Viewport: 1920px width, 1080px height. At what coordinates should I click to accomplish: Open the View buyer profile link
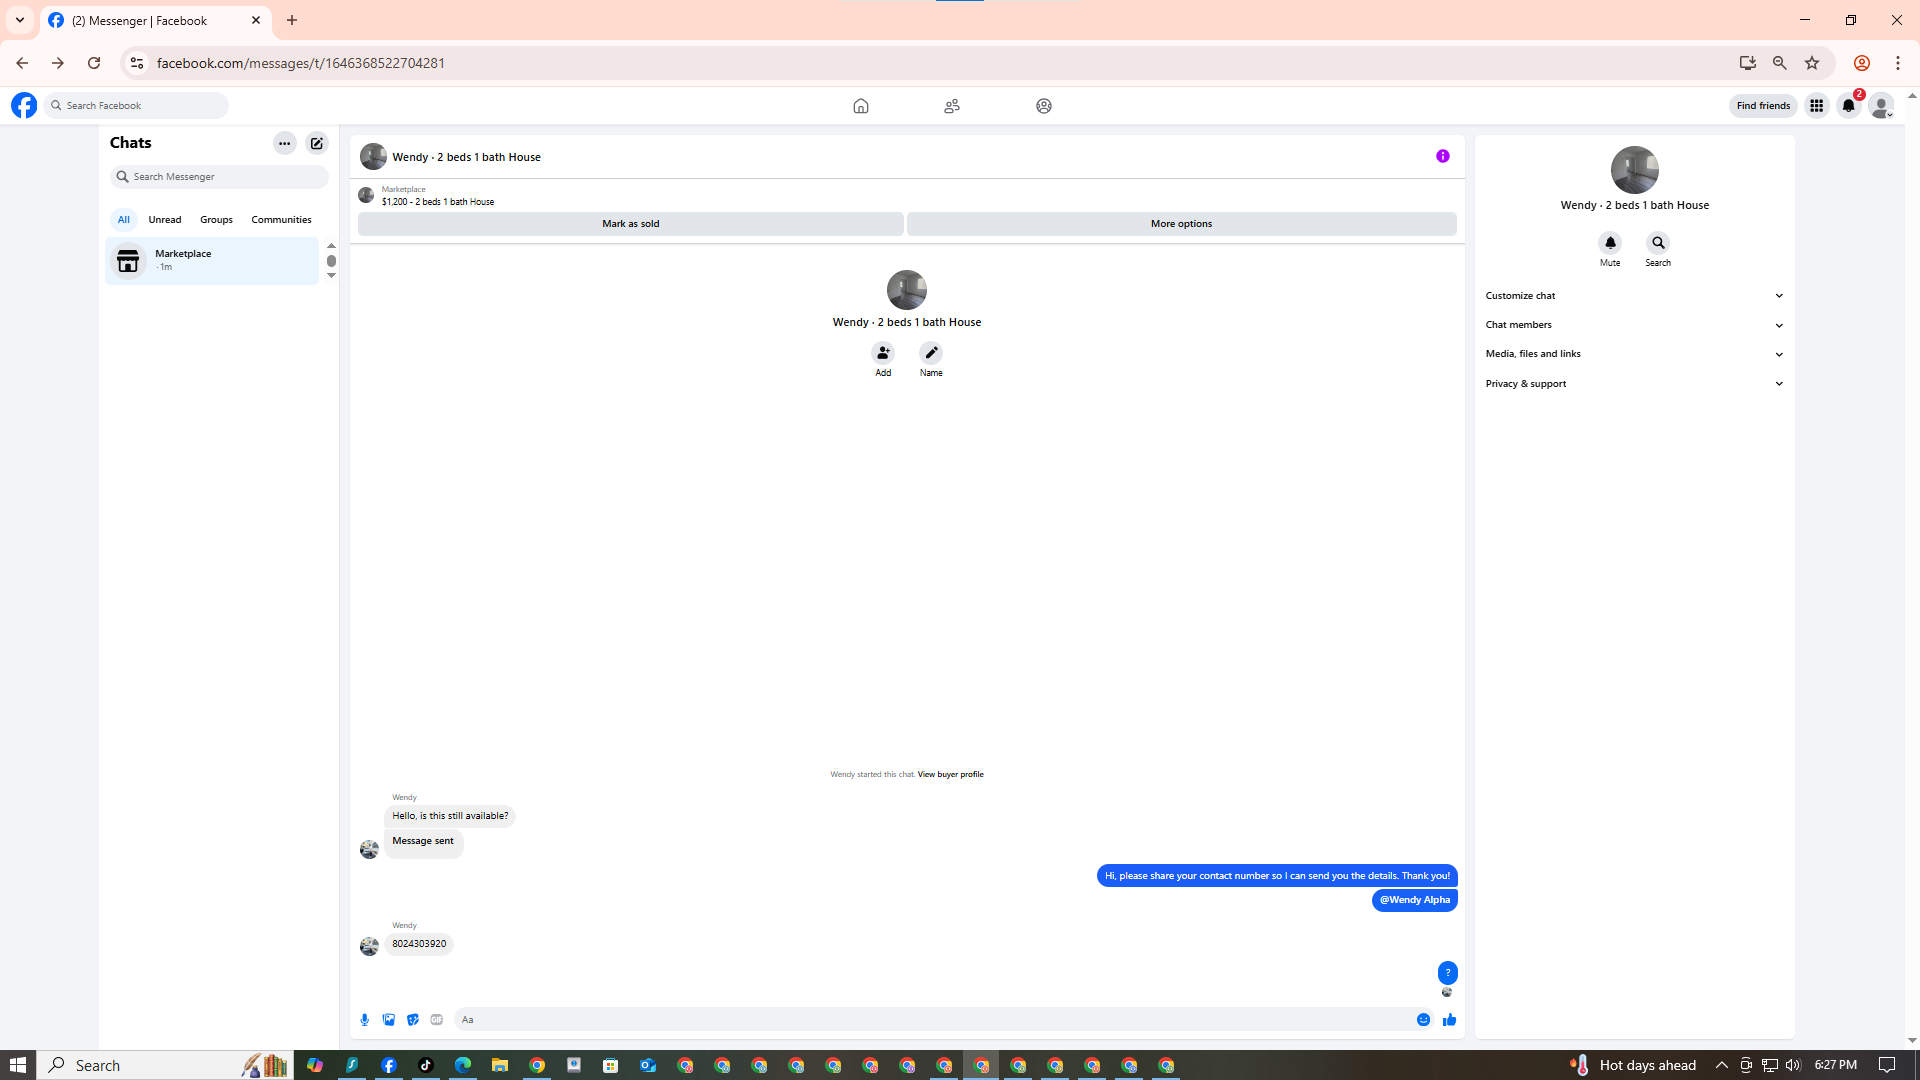[x=950, y=774]
